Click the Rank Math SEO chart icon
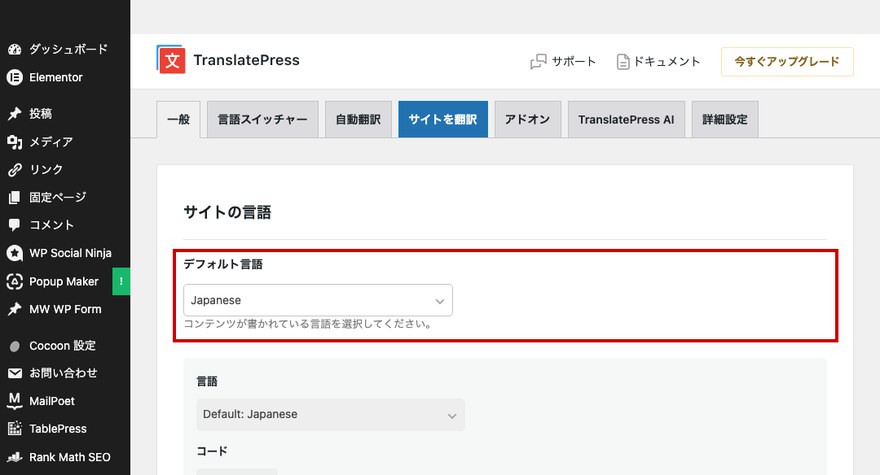This screenshot has height=475, width=880. [15, 457]
